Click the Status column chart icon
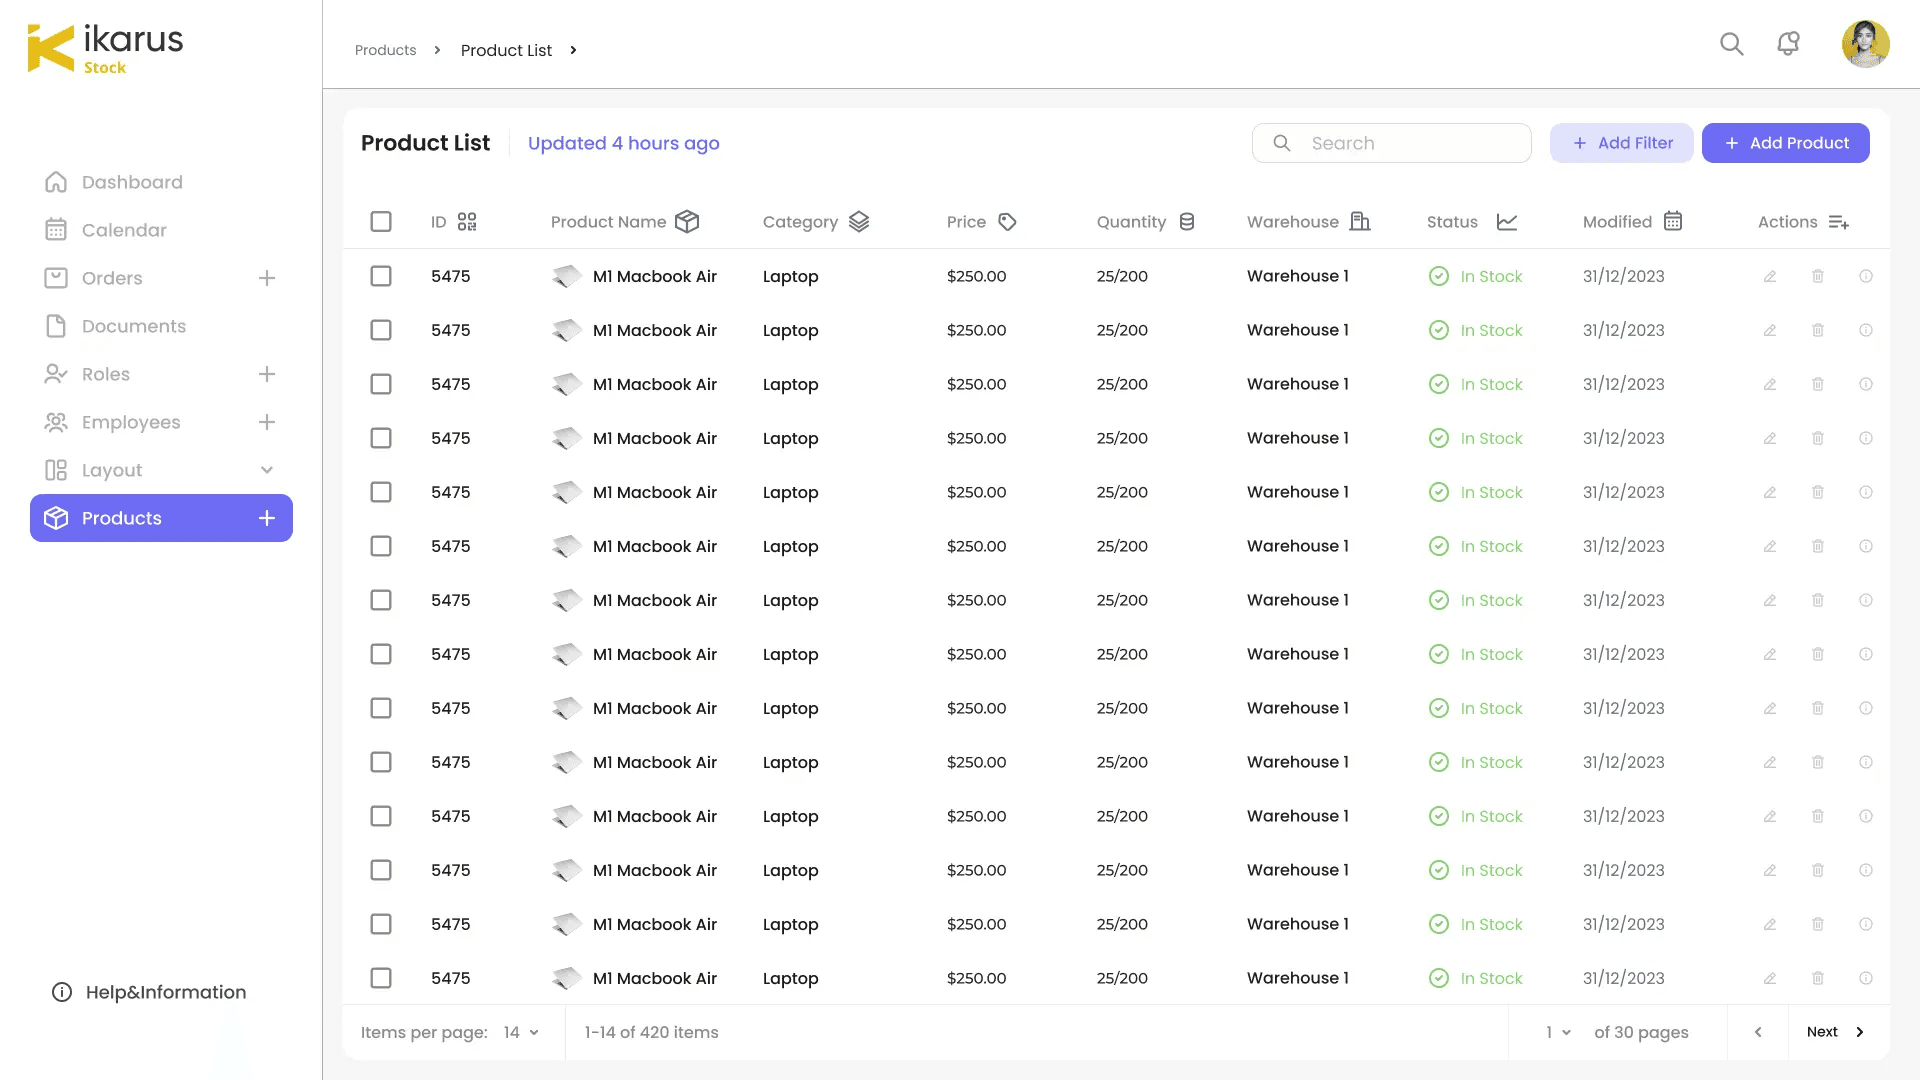The width and height of the screenshot is (1920, 1080). [x=1507, y=222]
